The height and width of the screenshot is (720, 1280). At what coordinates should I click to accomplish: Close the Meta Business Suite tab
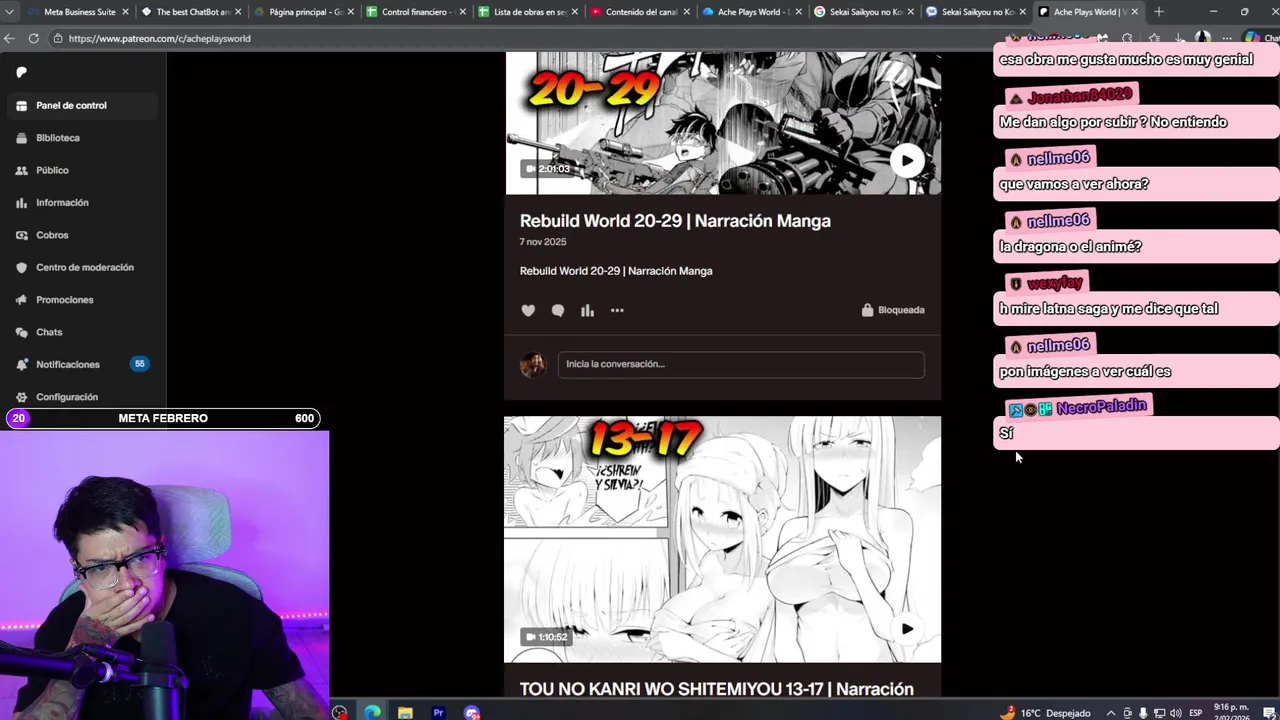(x=125, y=12)
